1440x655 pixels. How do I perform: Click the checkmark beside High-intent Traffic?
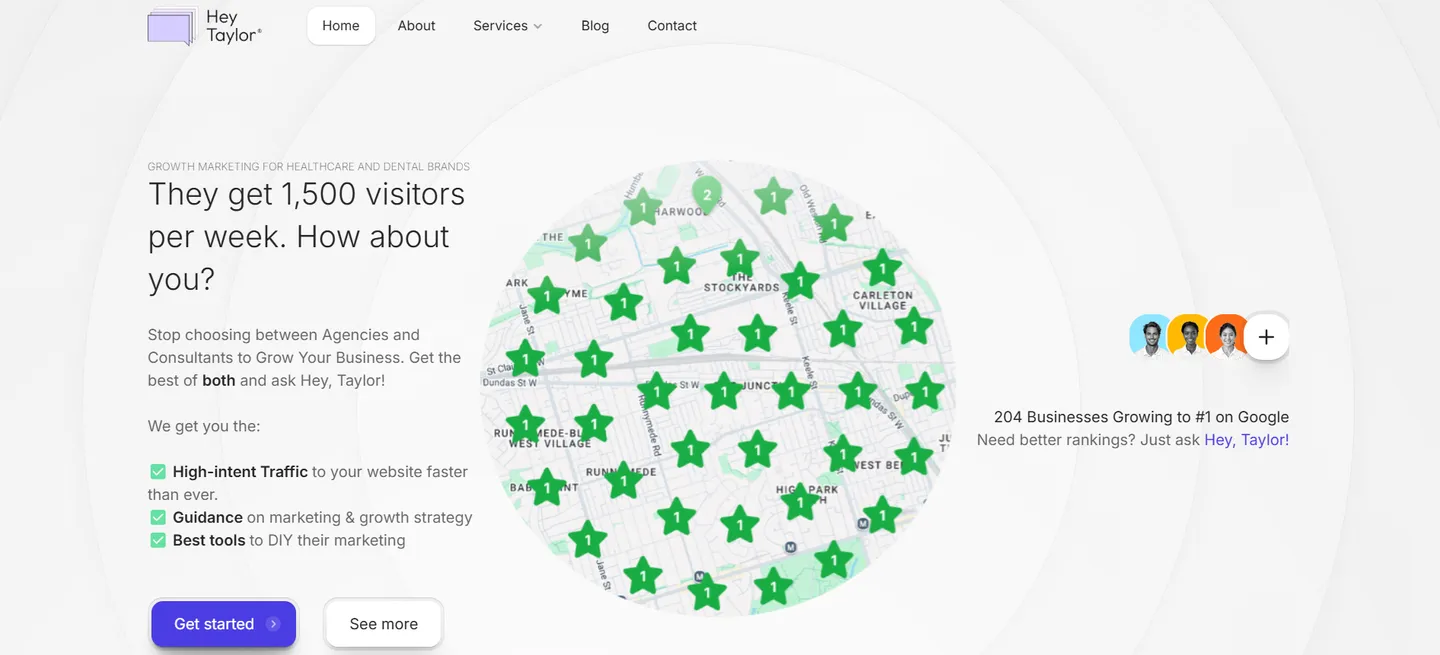point(157,472)
